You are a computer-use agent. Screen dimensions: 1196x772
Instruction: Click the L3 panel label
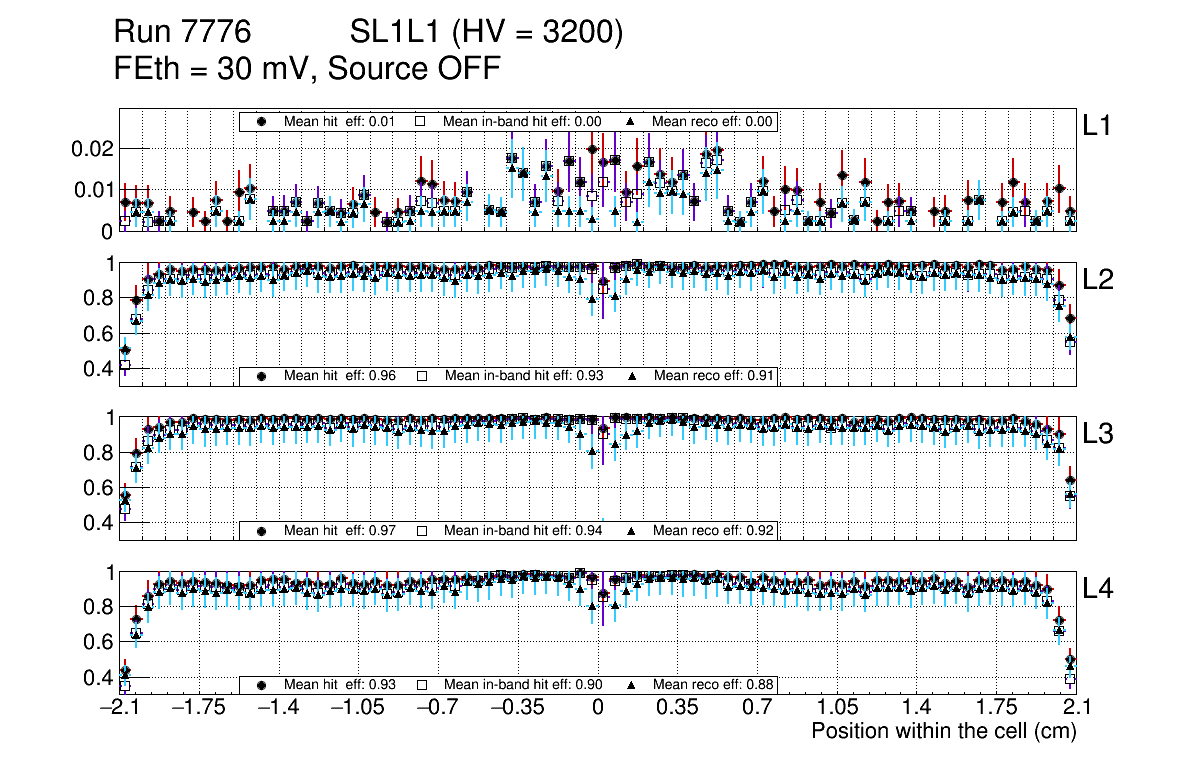coord(1097,434)
